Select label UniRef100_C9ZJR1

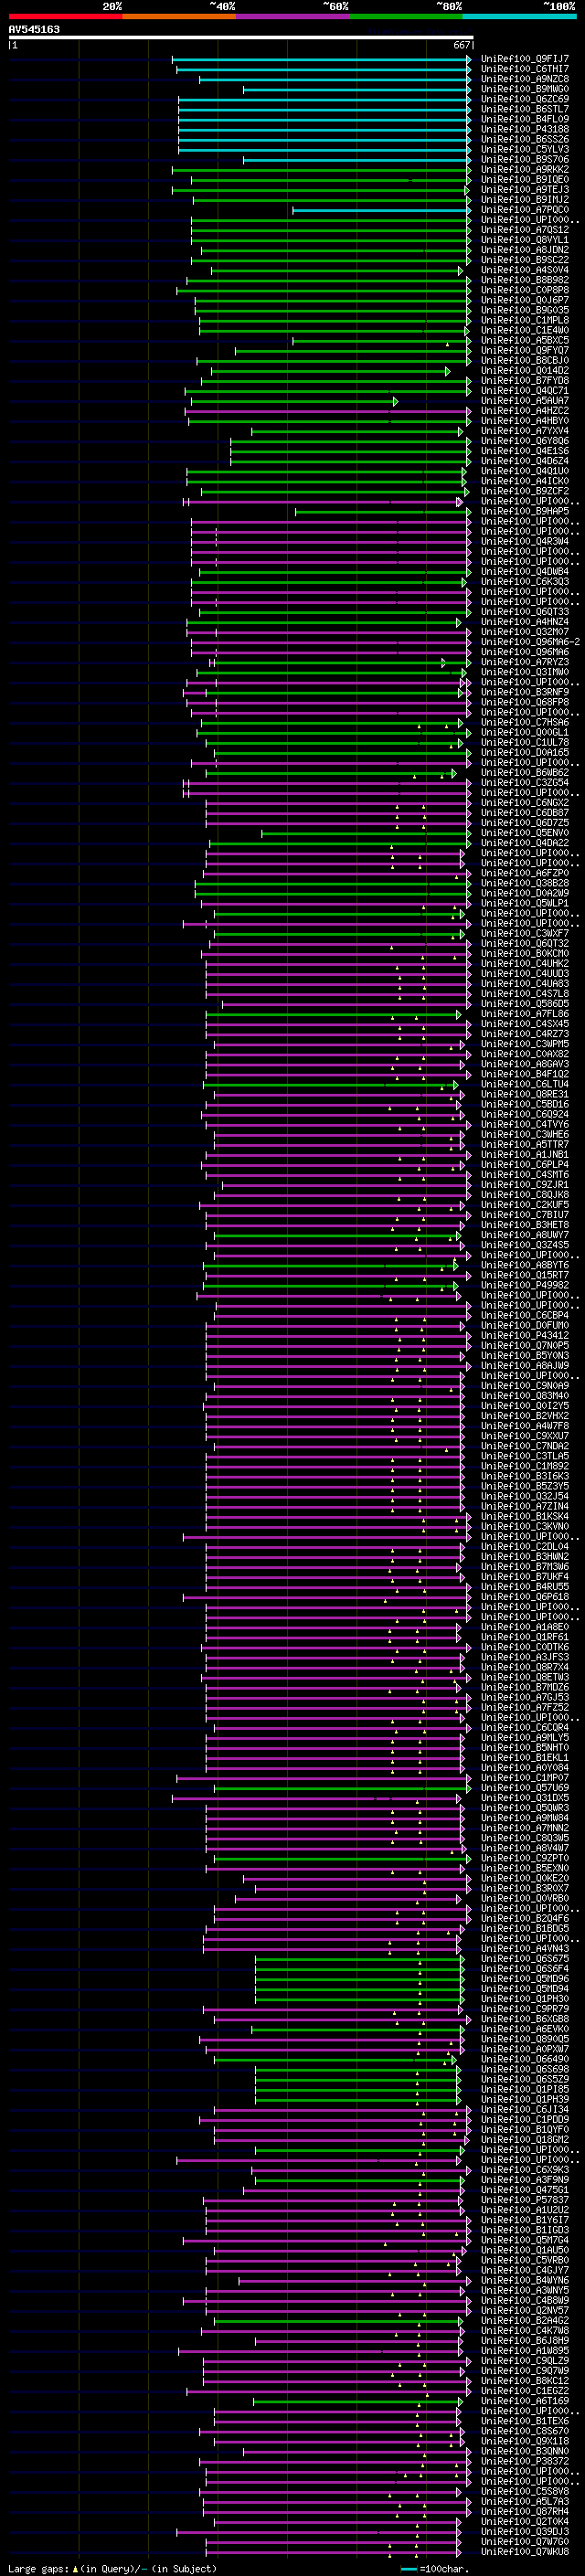pyautogui.click(x=525, y=1184)
